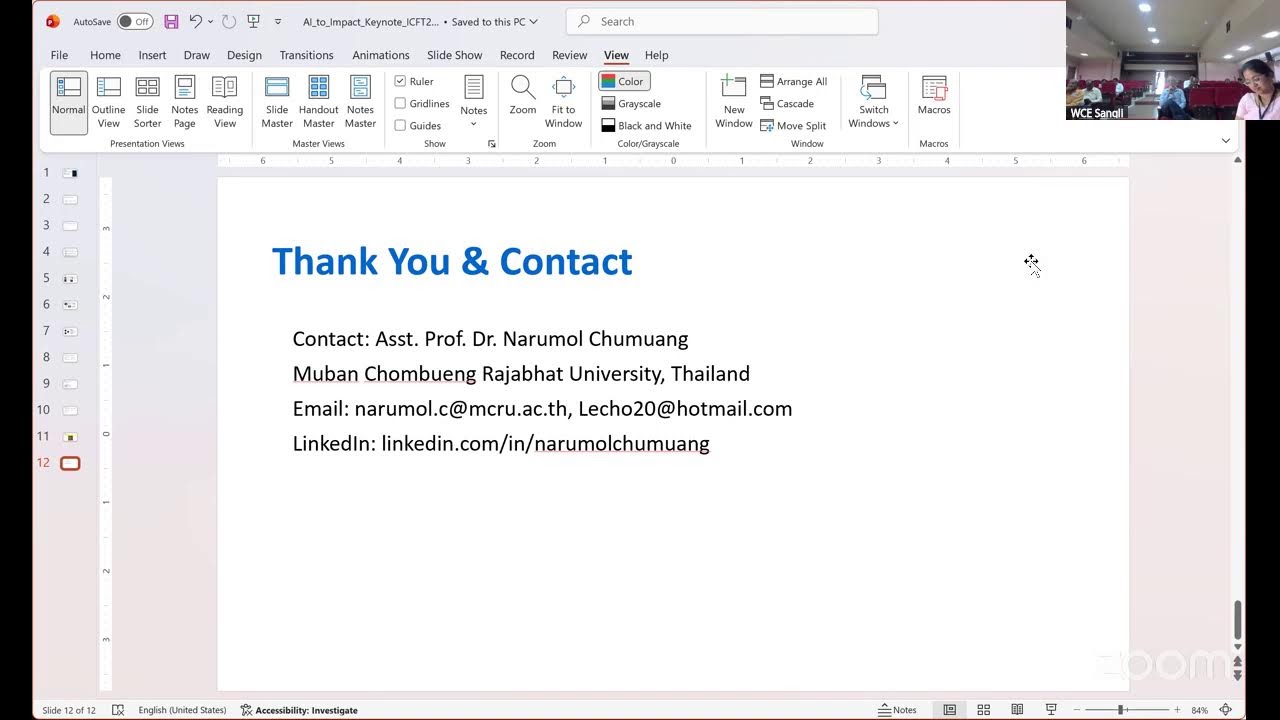Select Grayscale view mode
1280x720 pixels.
[x=632, y=103]
